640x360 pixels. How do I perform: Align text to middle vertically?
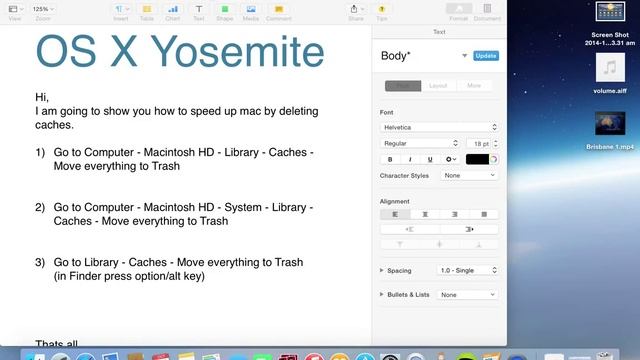tap(440, 244)
